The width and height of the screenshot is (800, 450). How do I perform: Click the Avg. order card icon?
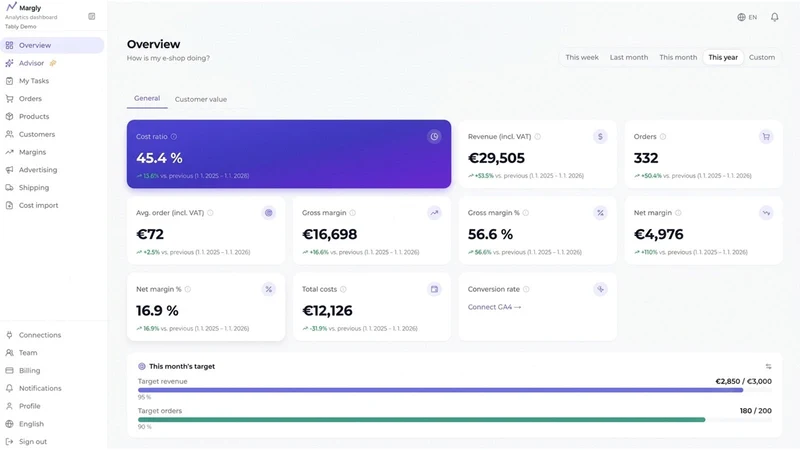(268, 213)
